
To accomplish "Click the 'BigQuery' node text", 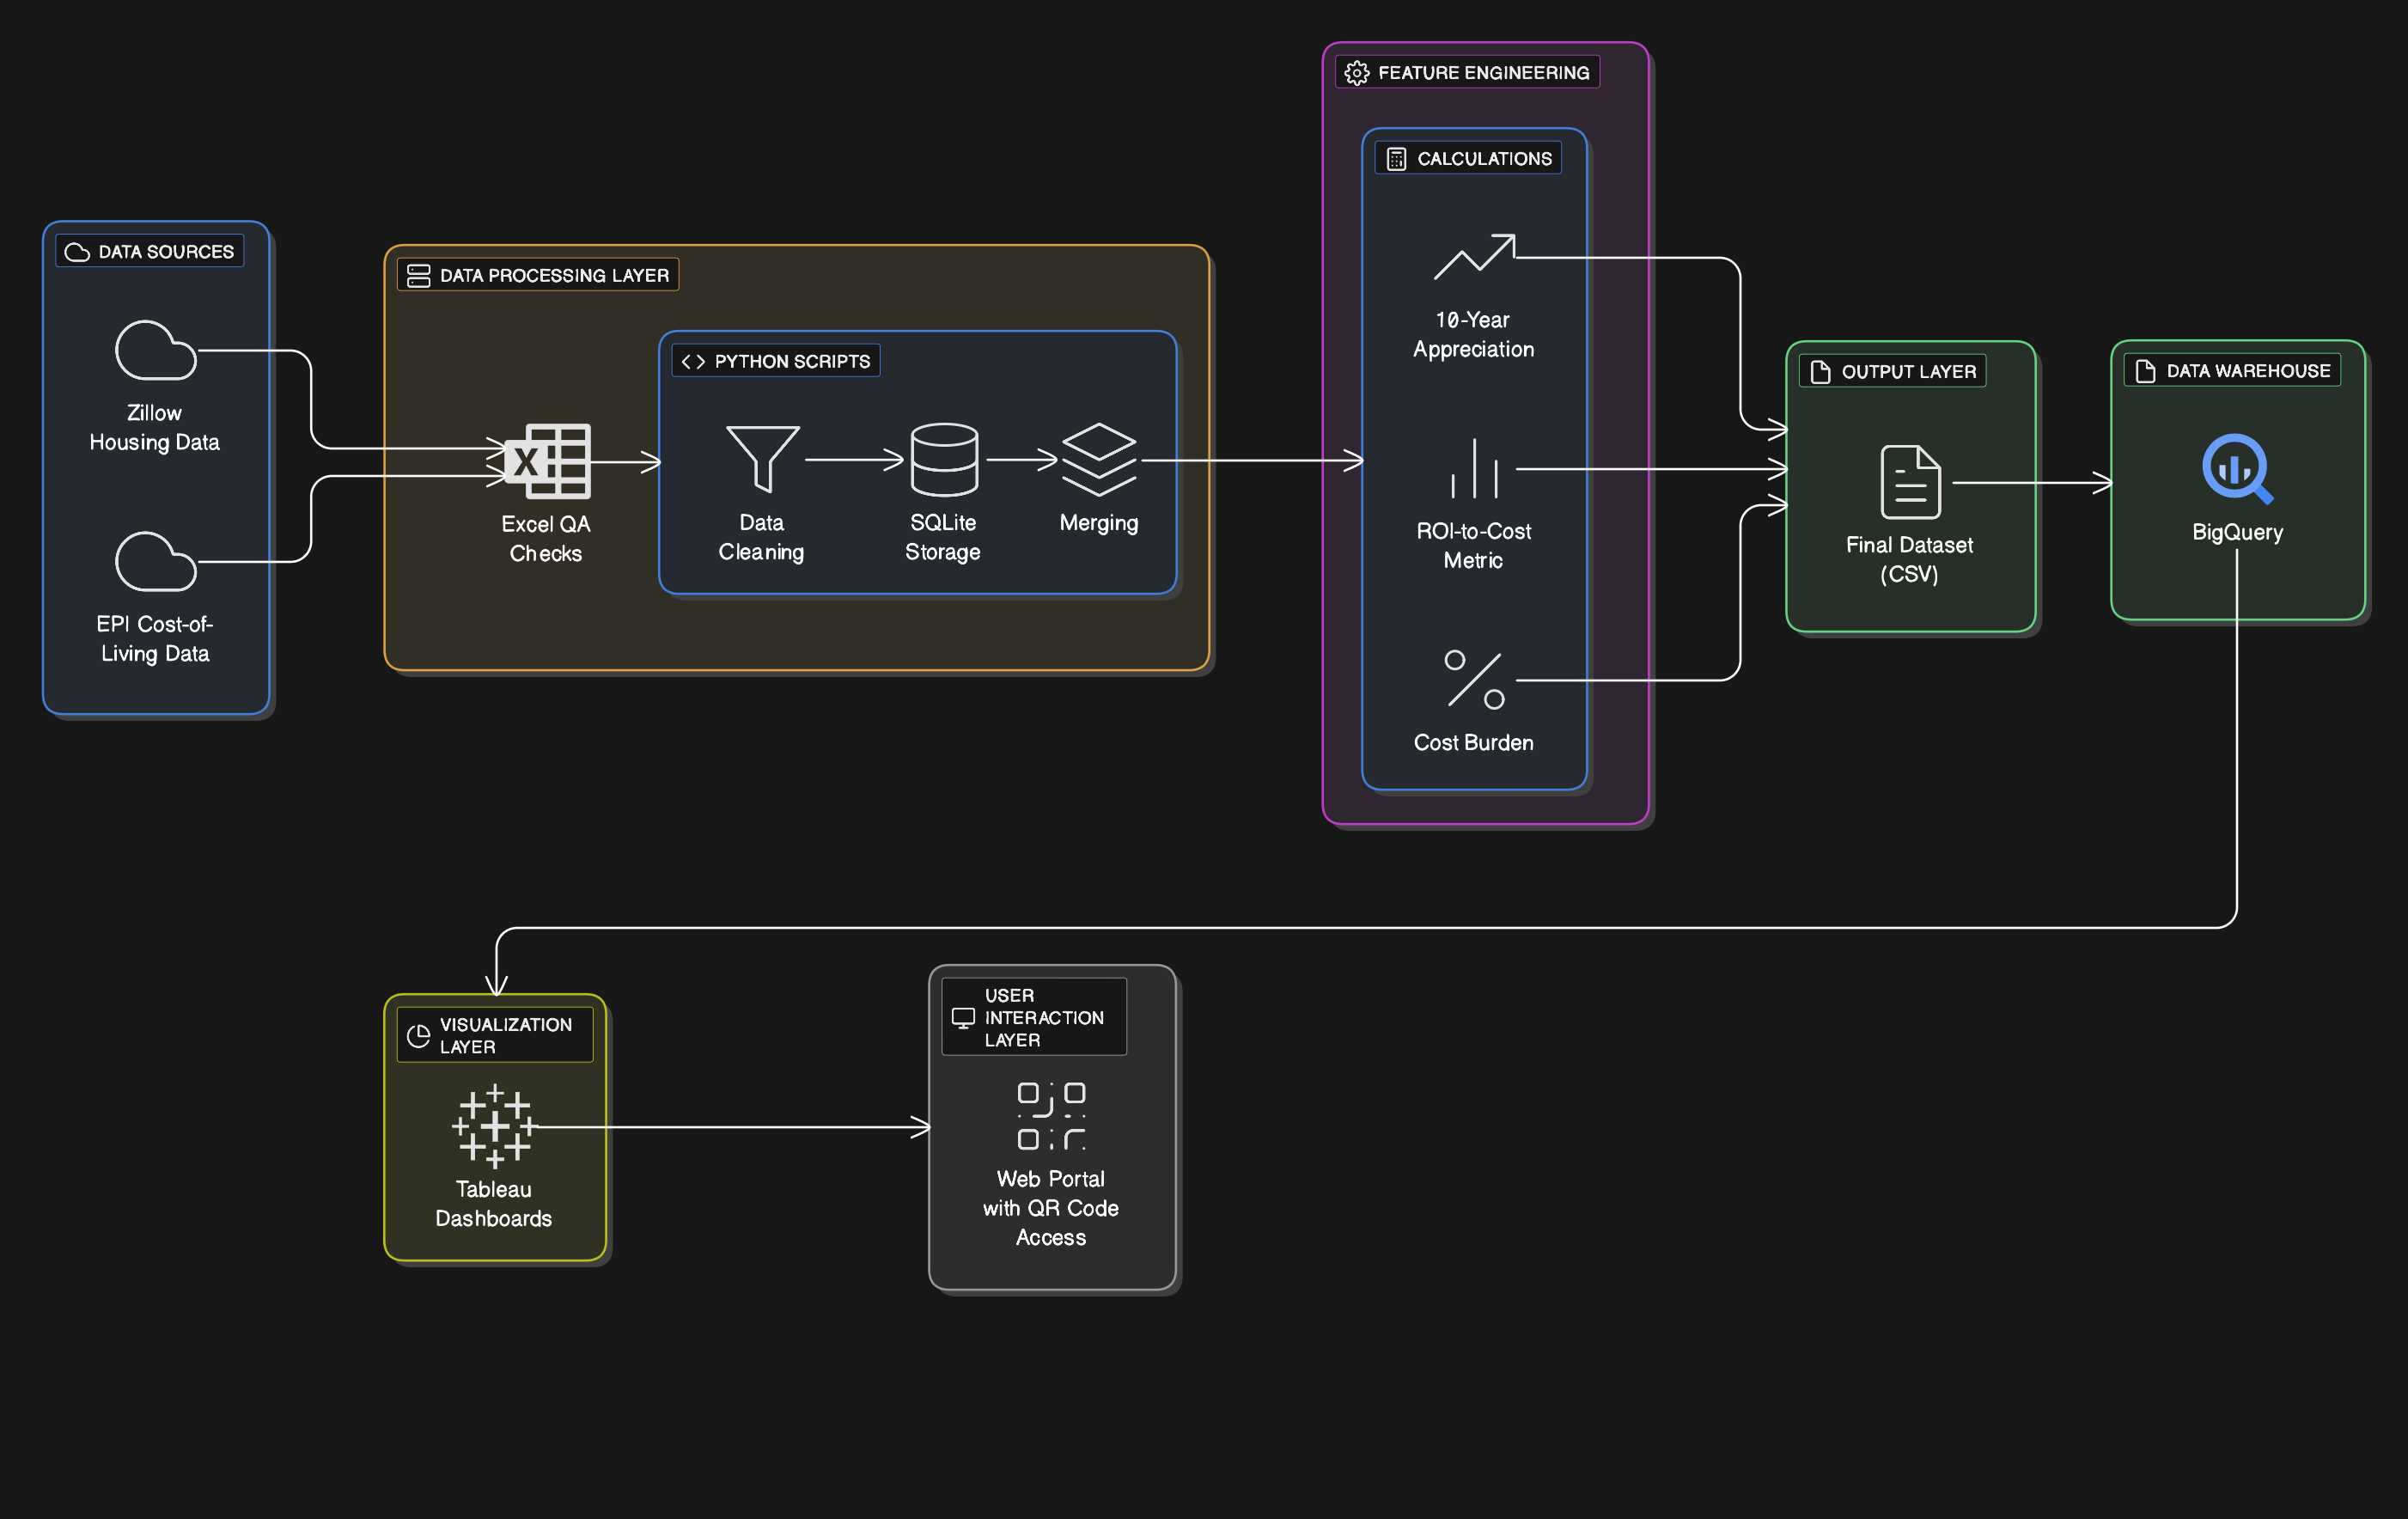I will (2238, 532).
